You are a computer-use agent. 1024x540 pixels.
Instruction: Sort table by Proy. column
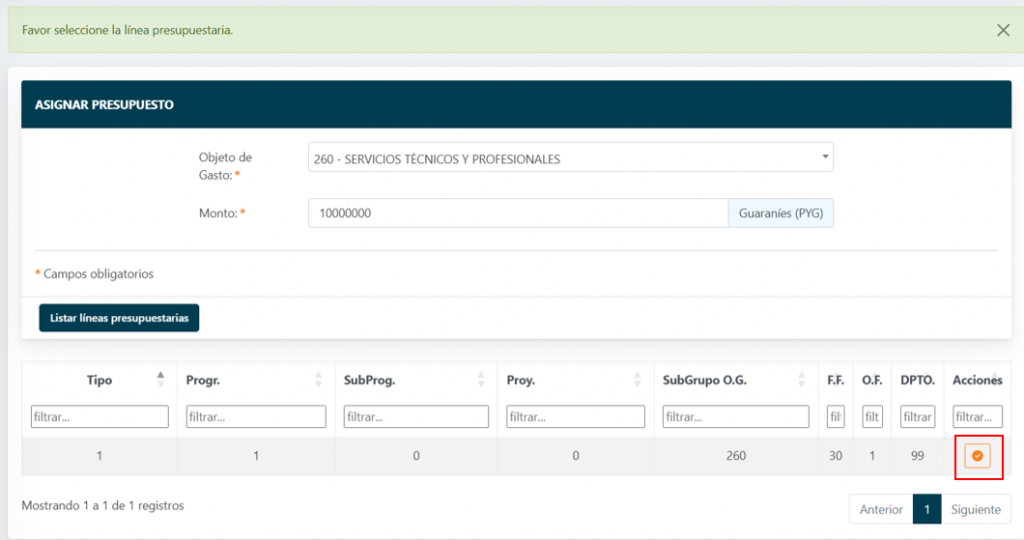click(x=575, y=380)
